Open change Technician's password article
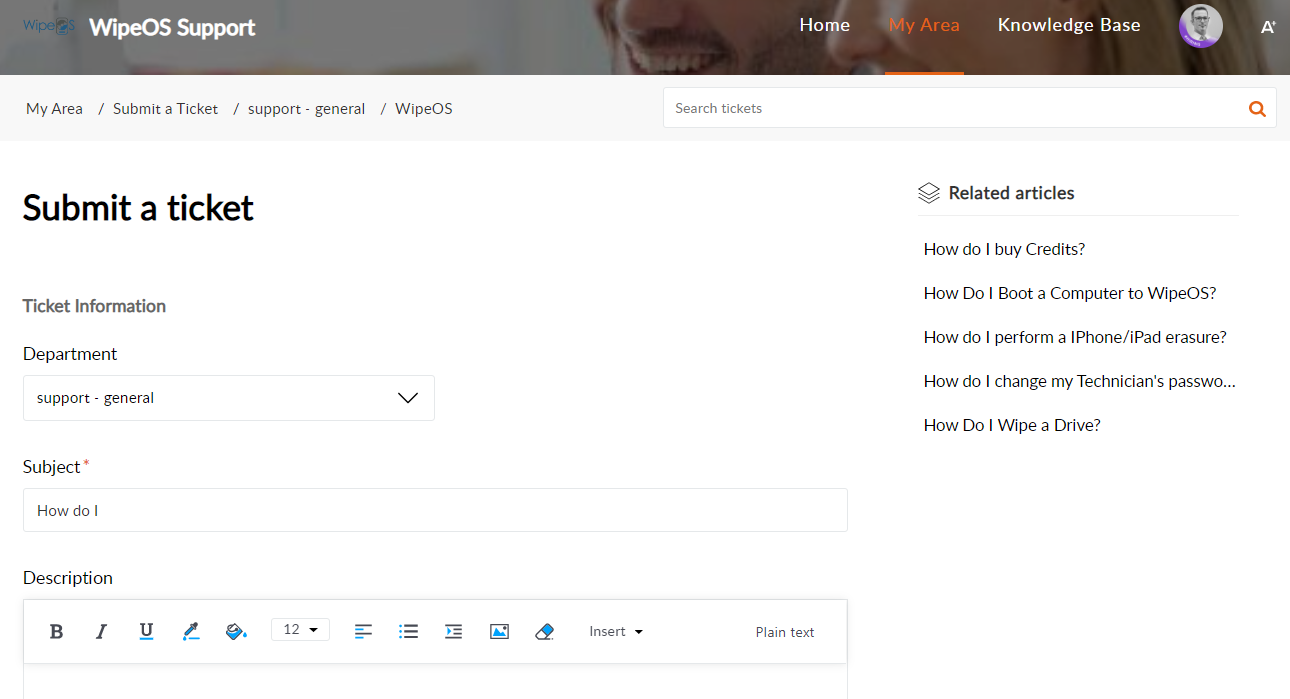The width and height of the screenshot is (1290, 699). tap(1080, 381)
